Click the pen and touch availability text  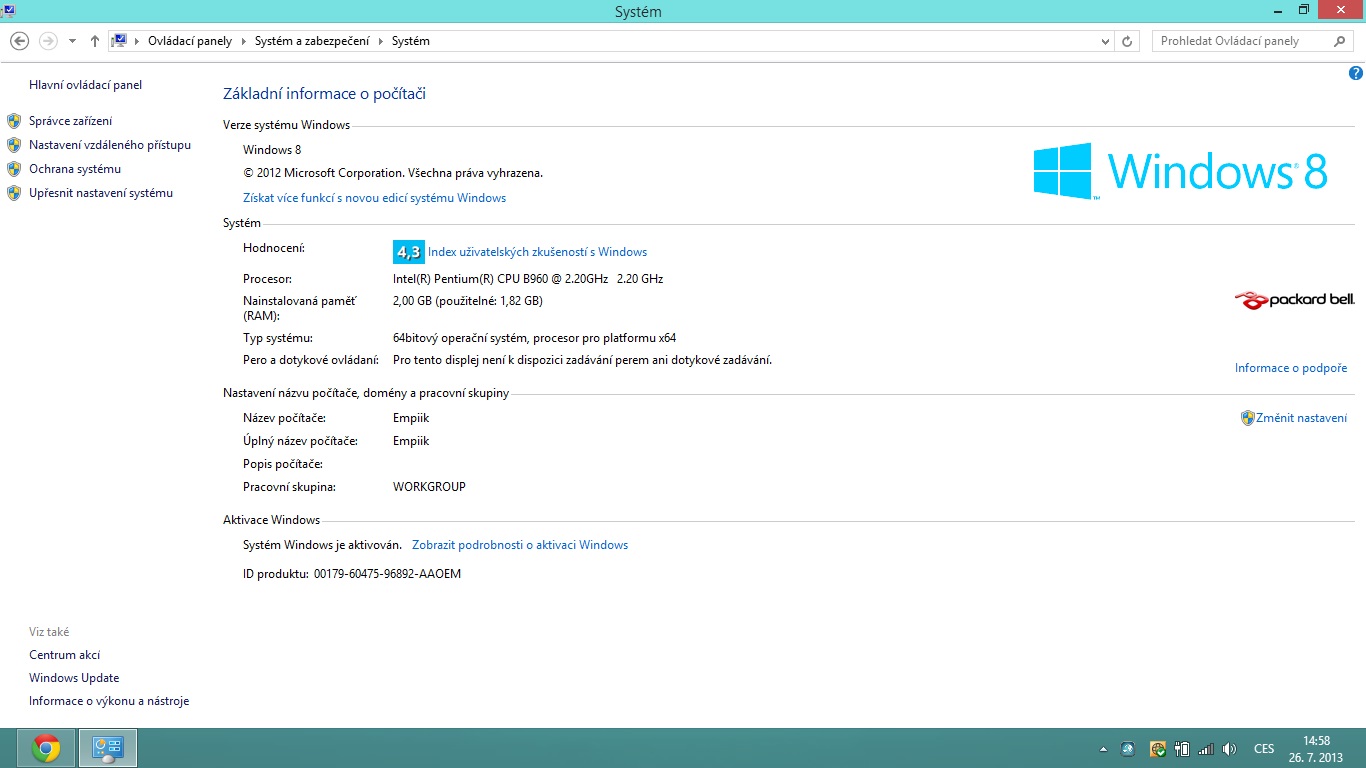click(x=582, y=360)
